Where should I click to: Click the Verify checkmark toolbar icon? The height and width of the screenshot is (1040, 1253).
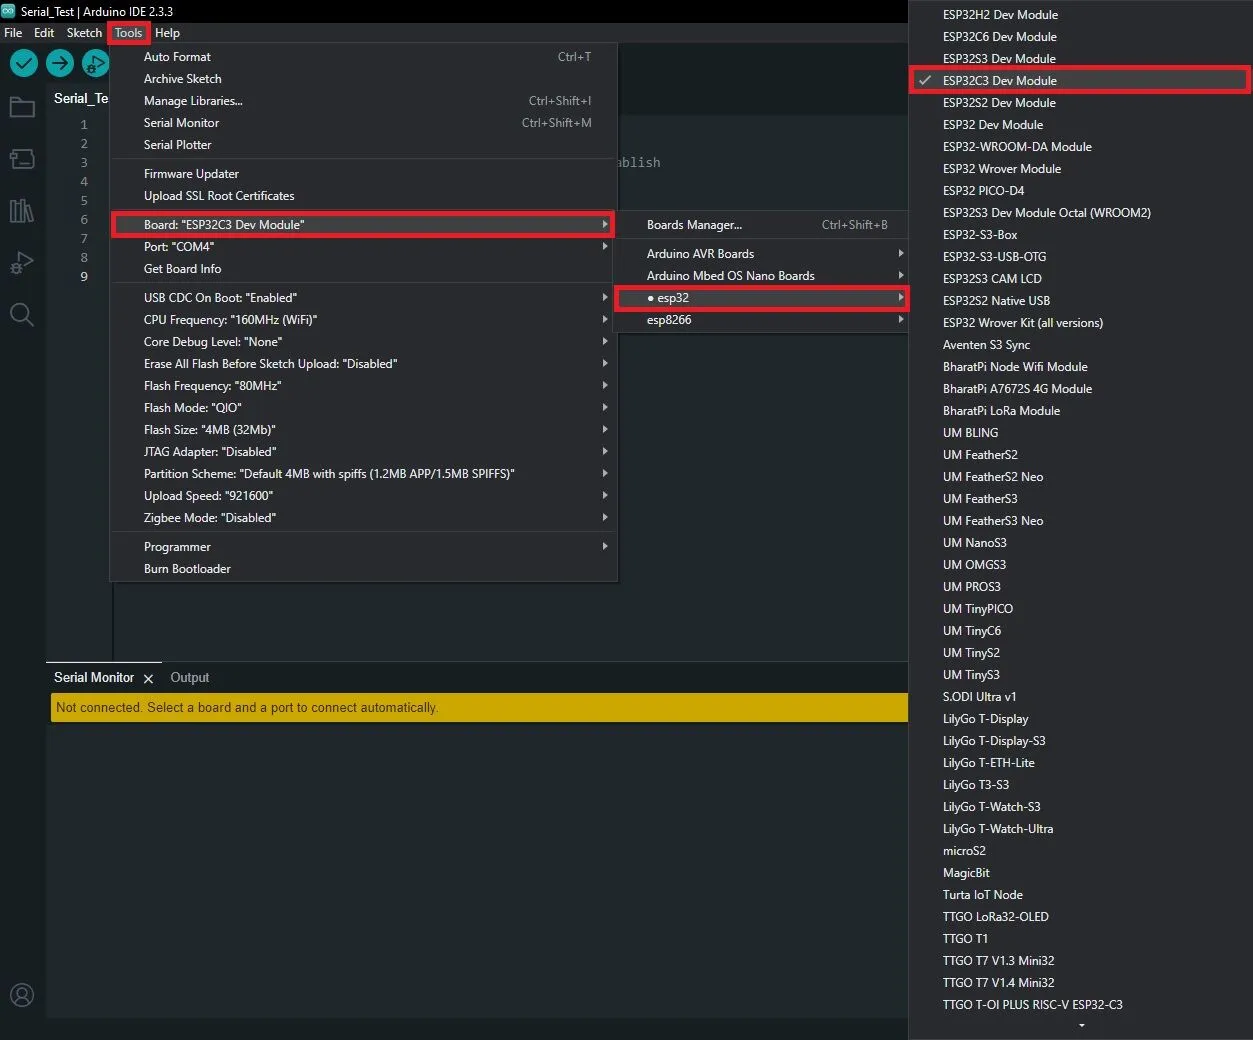pyautogui.click(x=24, y=64)
